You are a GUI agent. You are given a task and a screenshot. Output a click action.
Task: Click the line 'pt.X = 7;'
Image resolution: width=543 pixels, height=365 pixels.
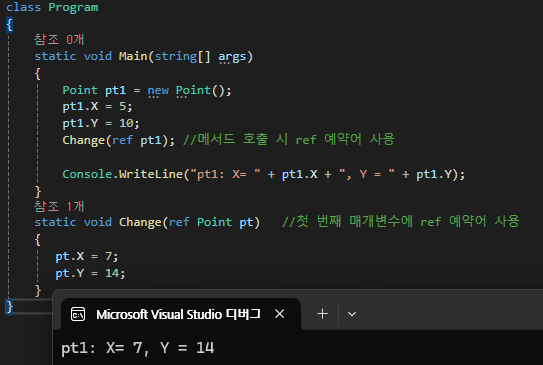click(87, 256)
